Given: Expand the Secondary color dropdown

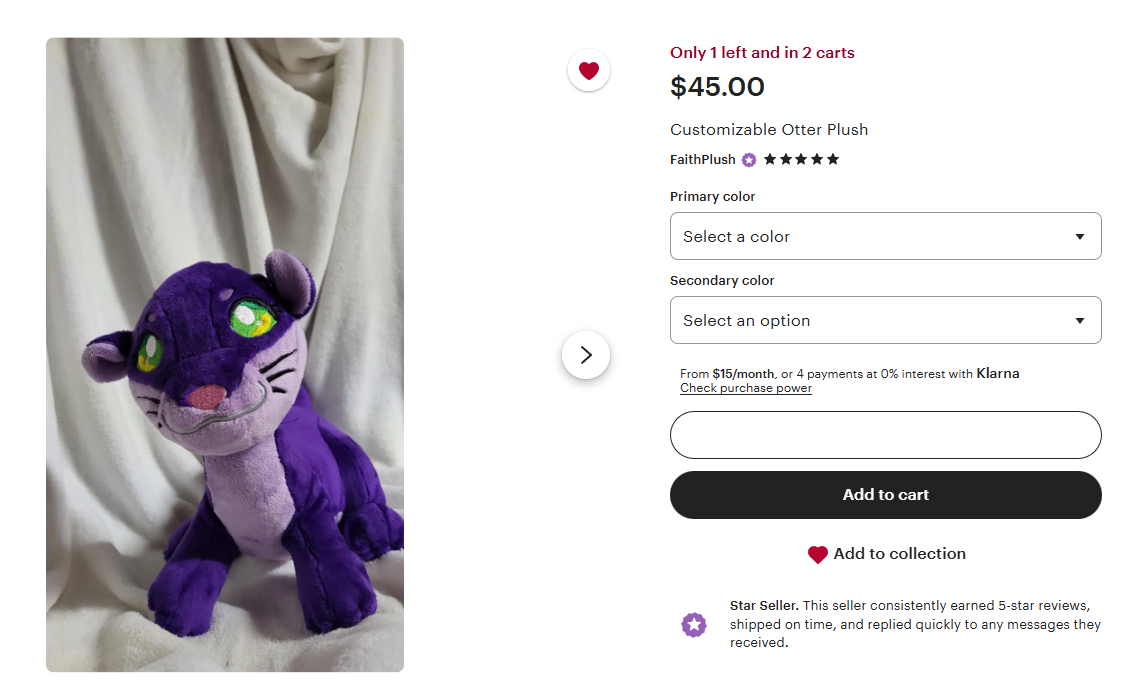Looking at the screenshot, I should (x=885, y=320).
